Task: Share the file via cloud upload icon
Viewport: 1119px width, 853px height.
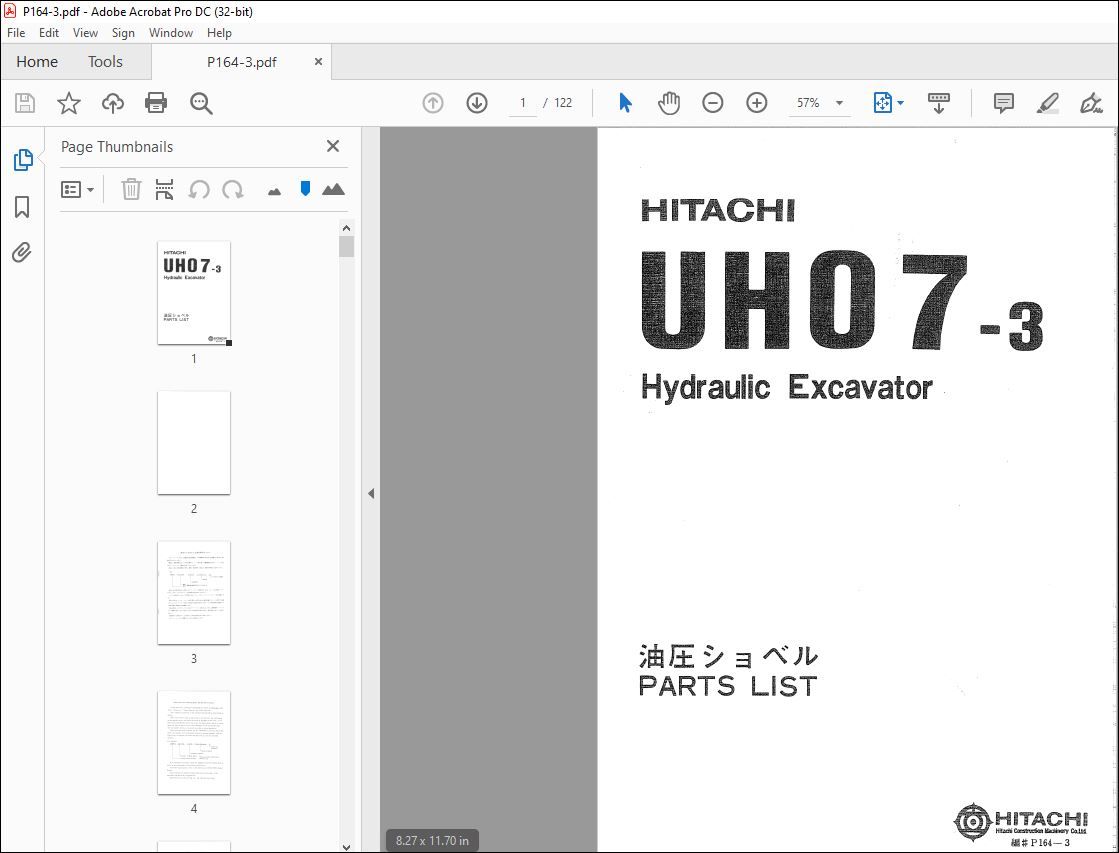Action: 112,103
